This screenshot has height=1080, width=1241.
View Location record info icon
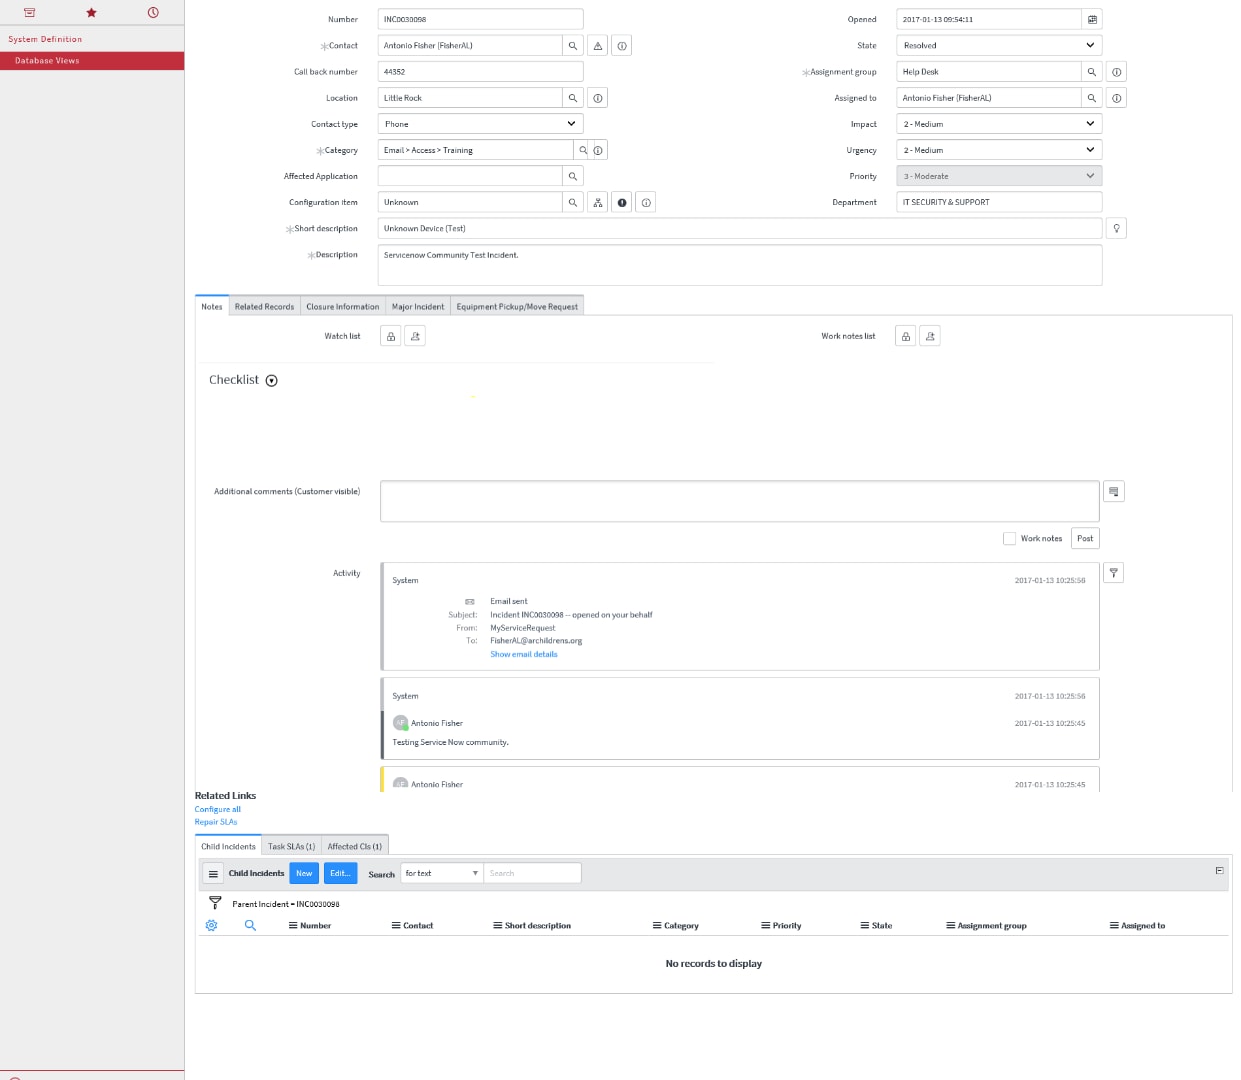click(598, 98)
